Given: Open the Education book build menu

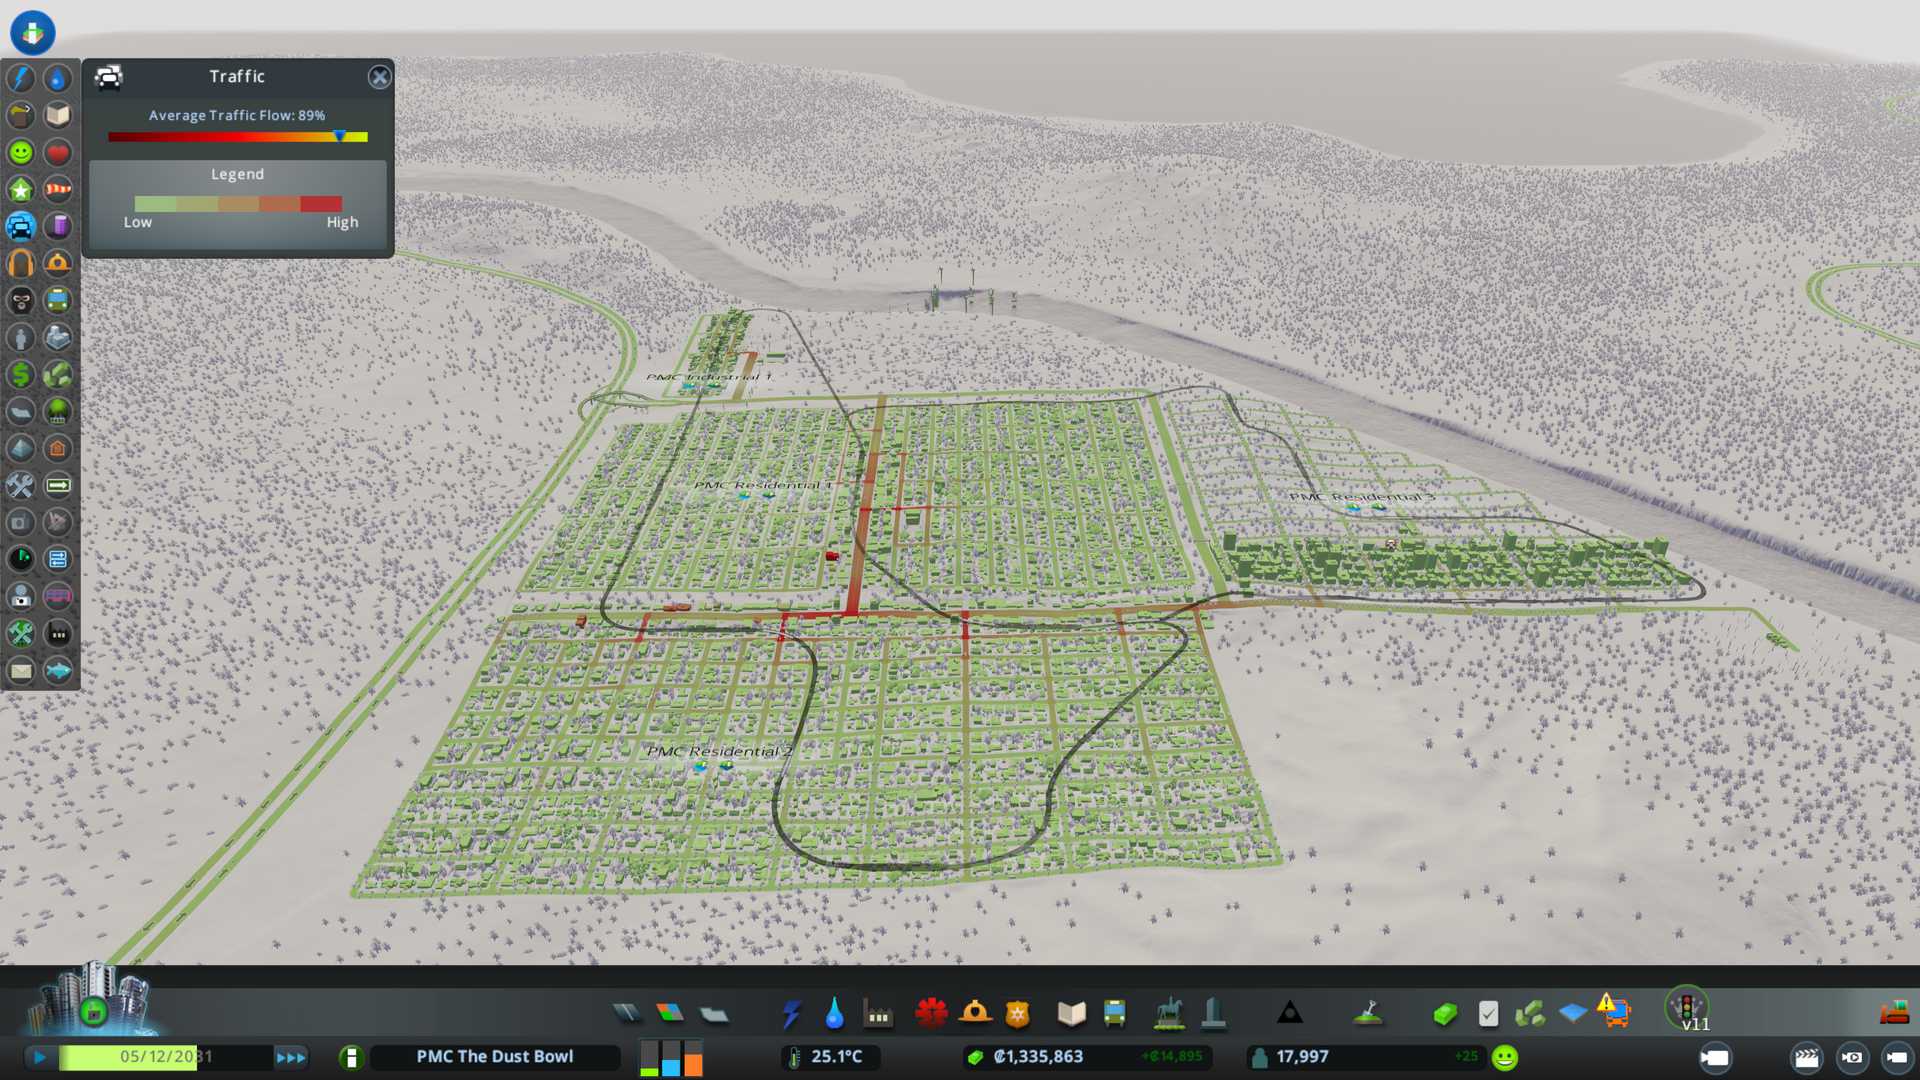Looking at the screenshot, I should 1071,1013.
